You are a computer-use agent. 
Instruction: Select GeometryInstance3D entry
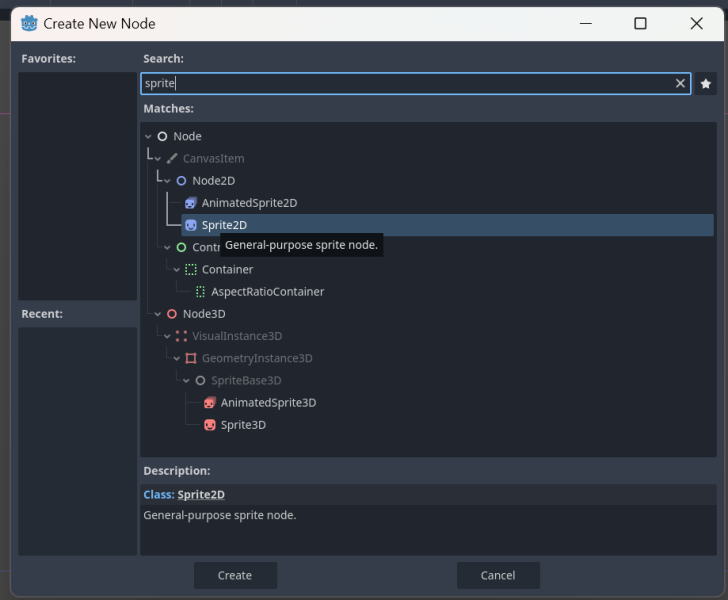[257, 359]
